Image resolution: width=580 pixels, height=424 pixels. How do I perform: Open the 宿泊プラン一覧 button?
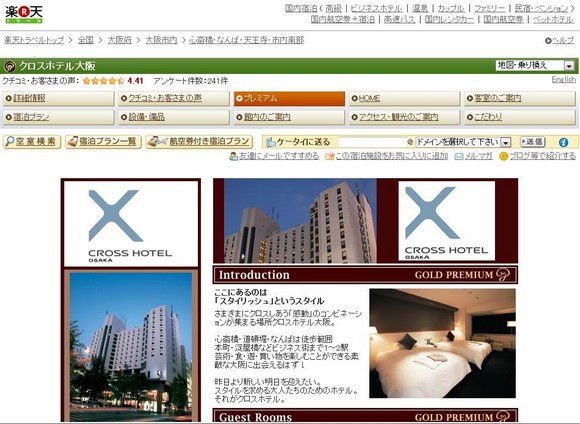103,142
